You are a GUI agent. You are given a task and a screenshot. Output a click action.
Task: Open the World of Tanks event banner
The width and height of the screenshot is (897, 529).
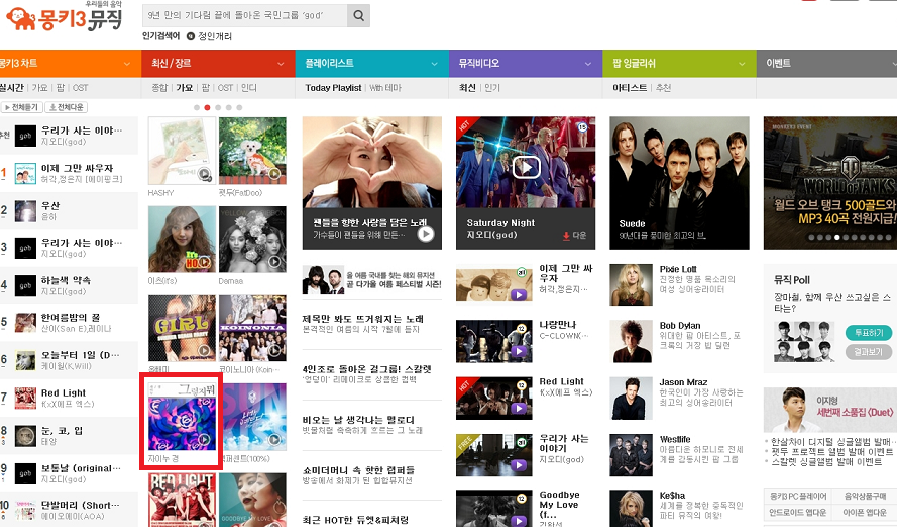(x=830, y=183)
